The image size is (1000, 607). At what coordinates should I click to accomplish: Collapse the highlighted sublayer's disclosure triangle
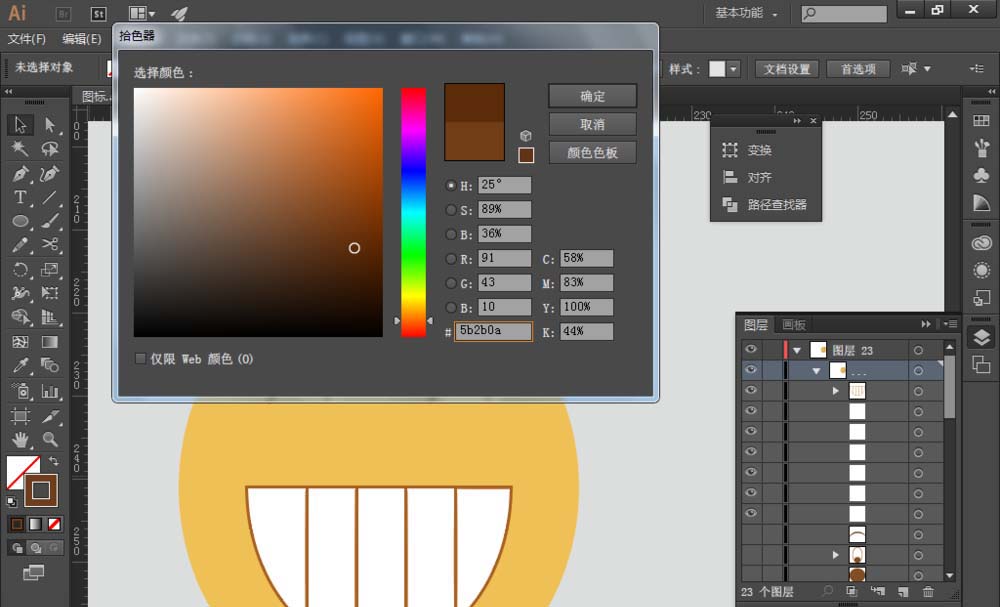point(816,370)
